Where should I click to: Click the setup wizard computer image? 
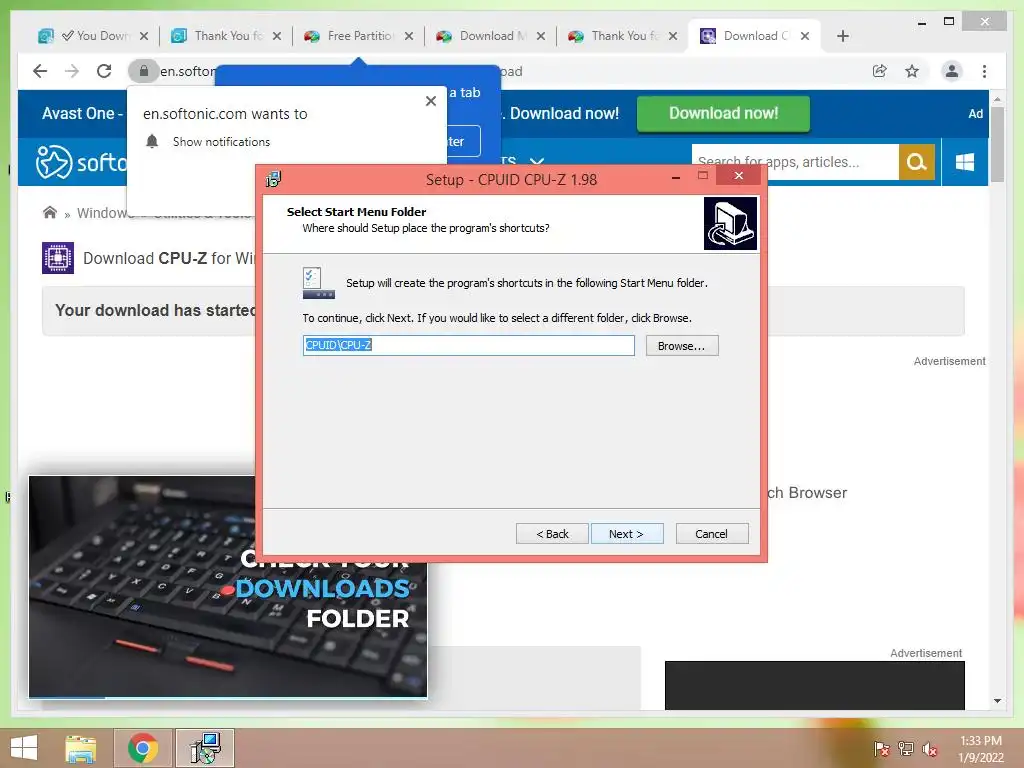[730, 223]
